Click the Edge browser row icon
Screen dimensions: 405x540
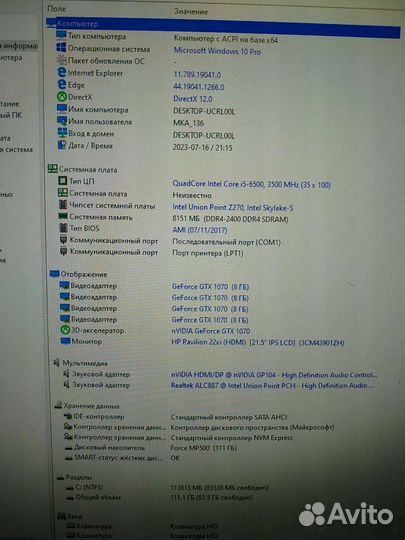tap(62, 84)
